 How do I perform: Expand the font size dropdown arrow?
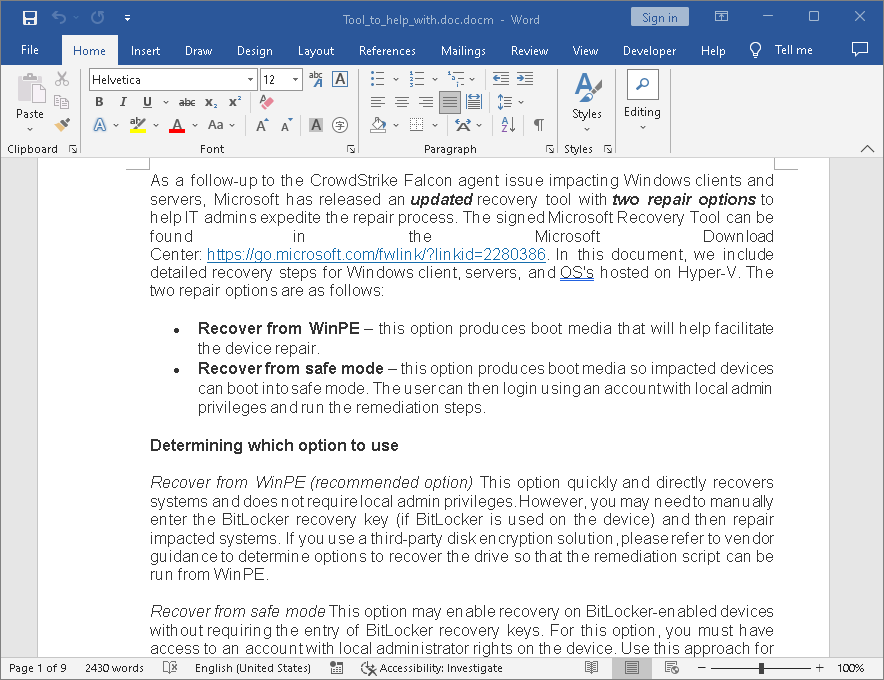296,80
